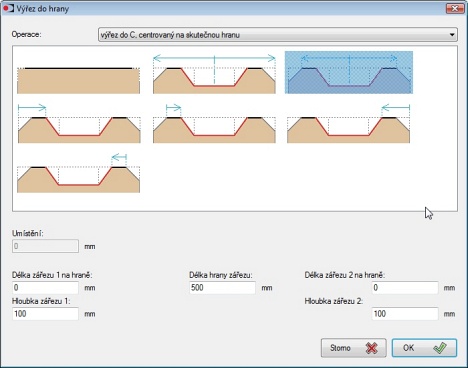
Task: Click the Umístění label
Action: pyautogui.click(x=28, y=233)
